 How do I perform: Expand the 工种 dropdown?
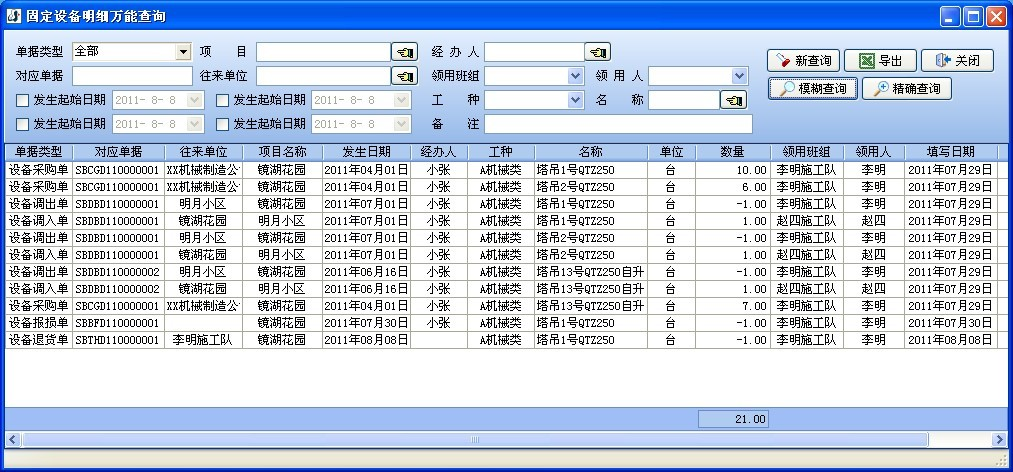click(x=575, y=100)
